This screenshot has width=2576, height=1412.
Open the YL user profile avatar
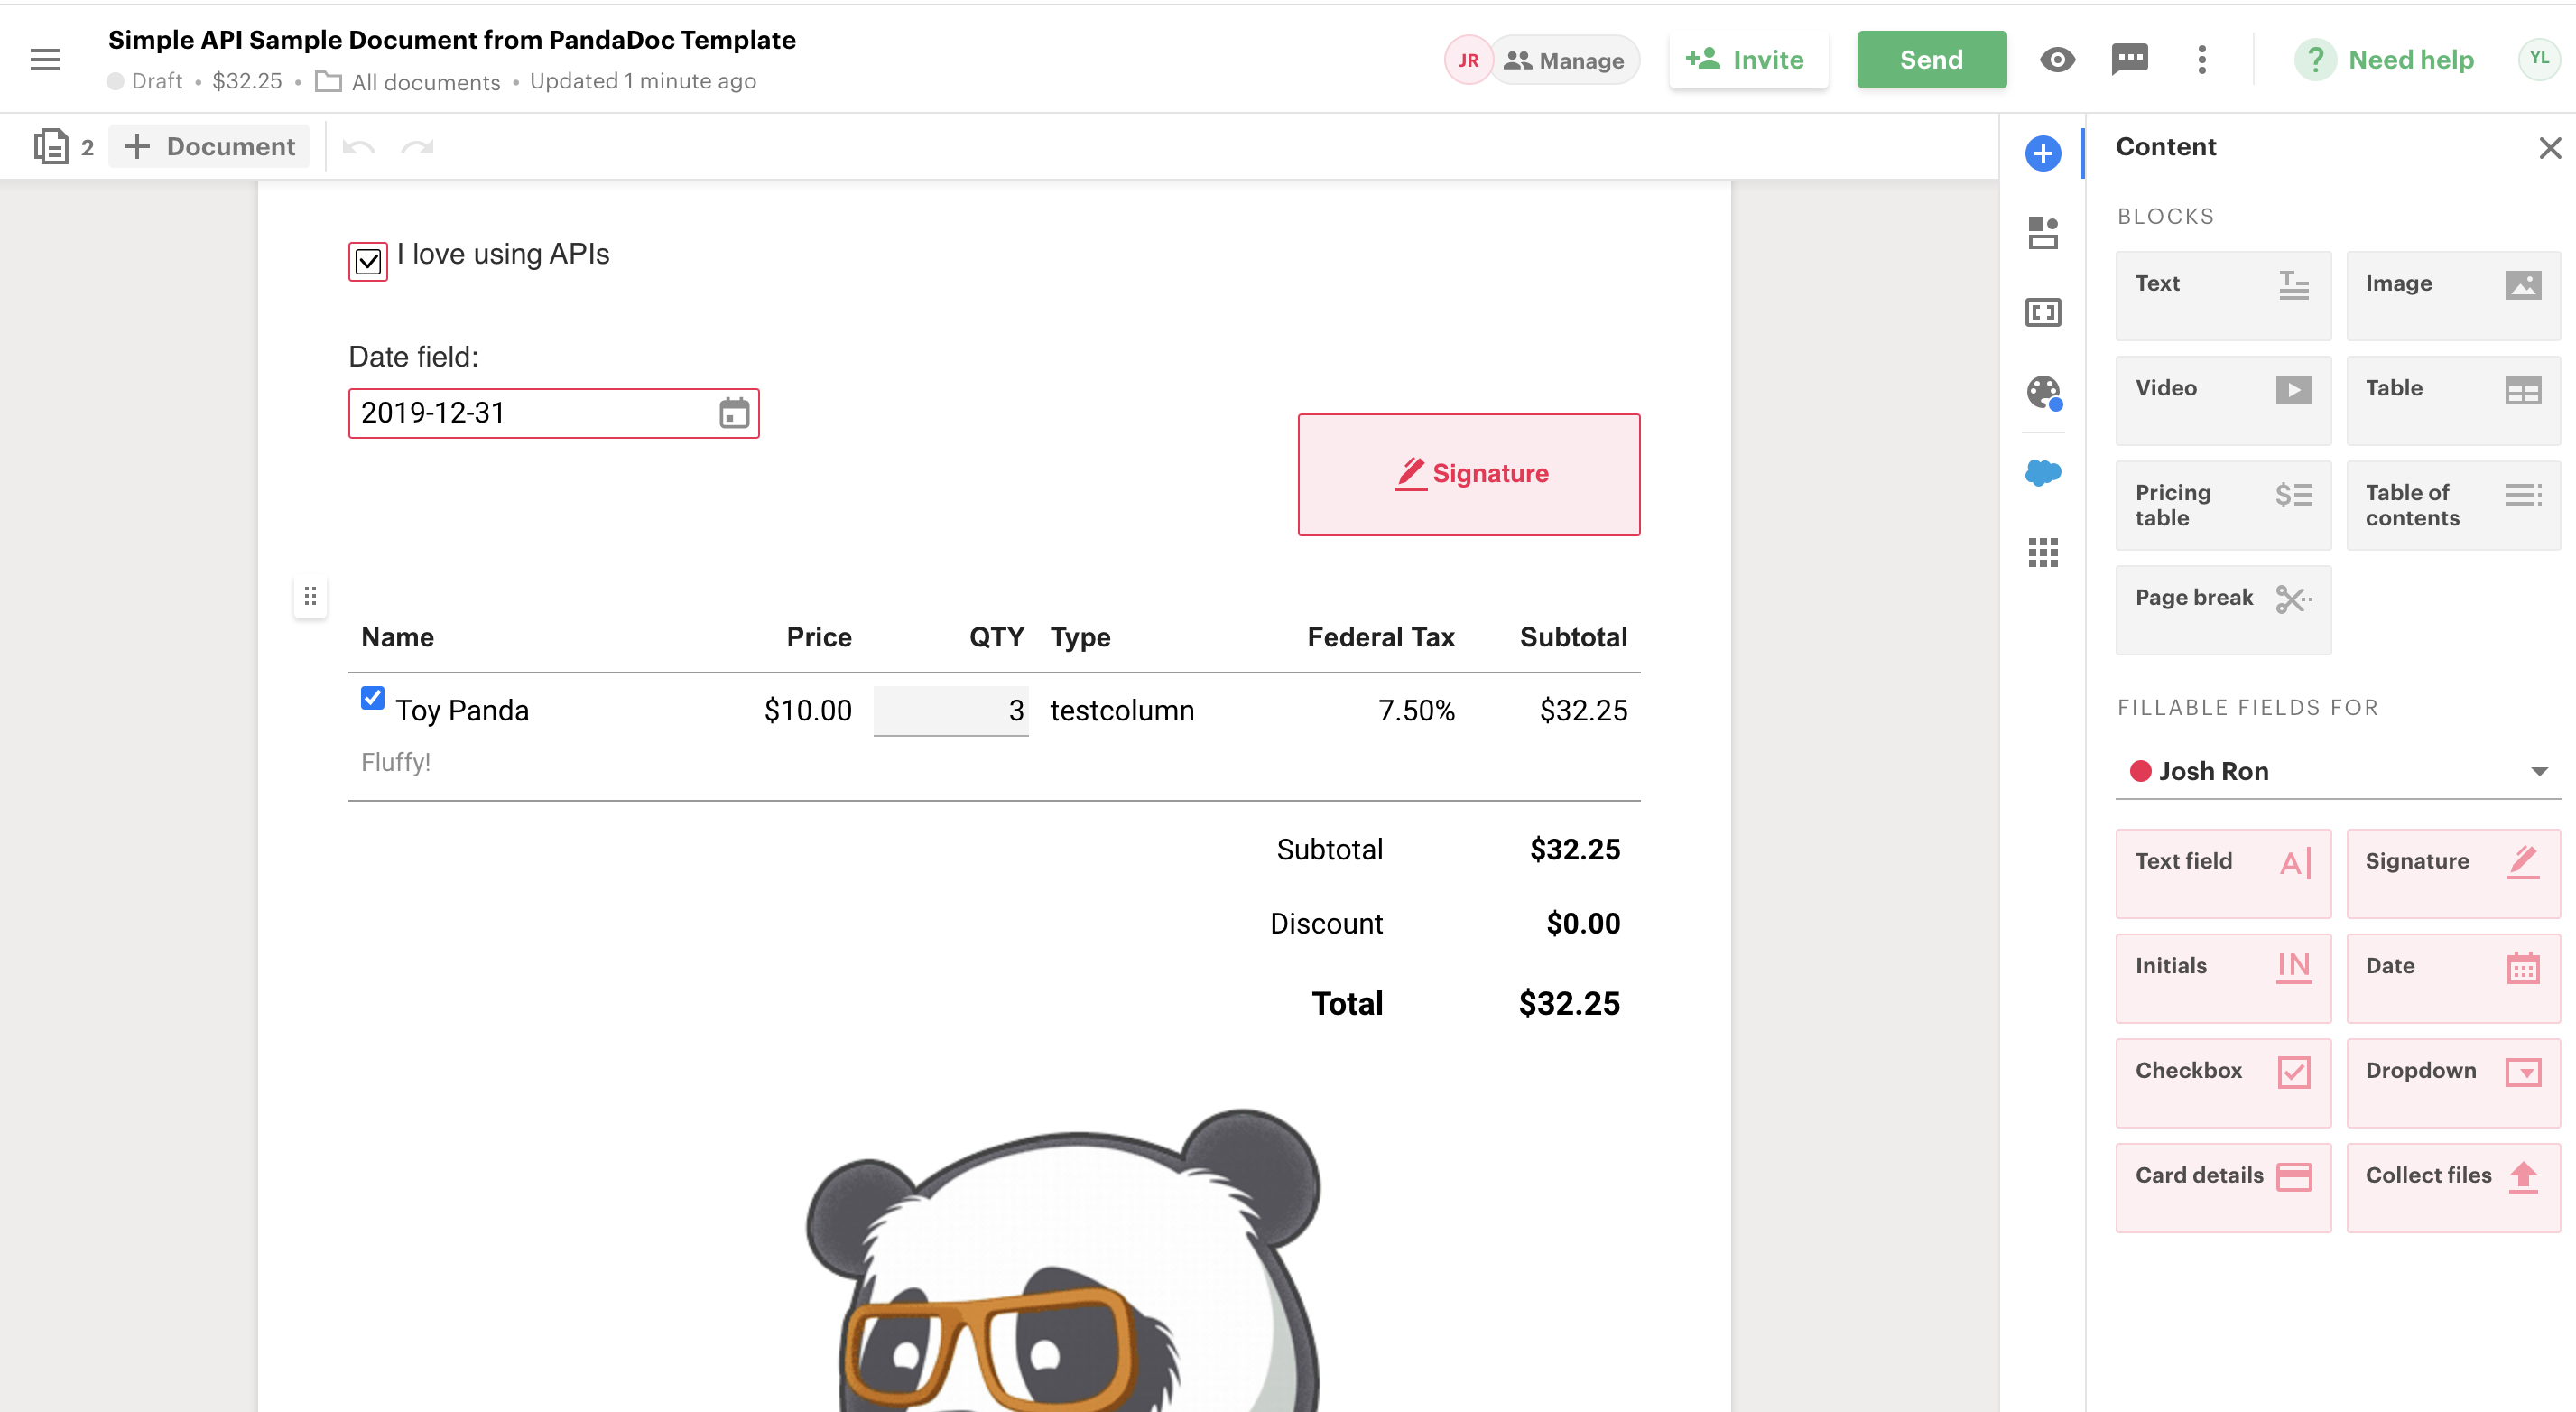2538,59
